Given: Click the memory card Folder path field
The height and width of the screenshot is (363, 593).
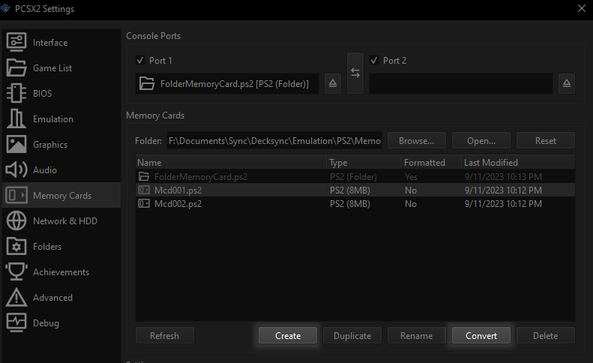Looking at the screenshot, I should [x=274, y=141].
